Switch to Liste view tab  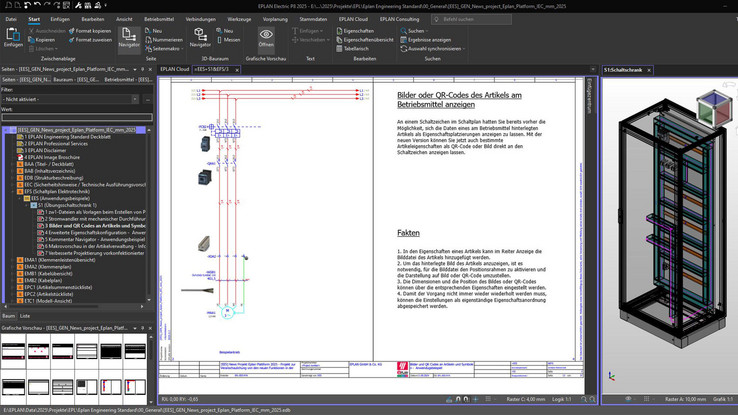[25, 316]
